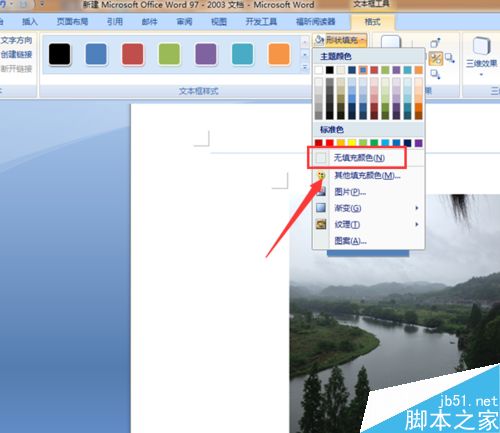Pick white theme color swatch
Image resolution: width=500 pixels, height=433 pixels.
[x=319, y=70]
